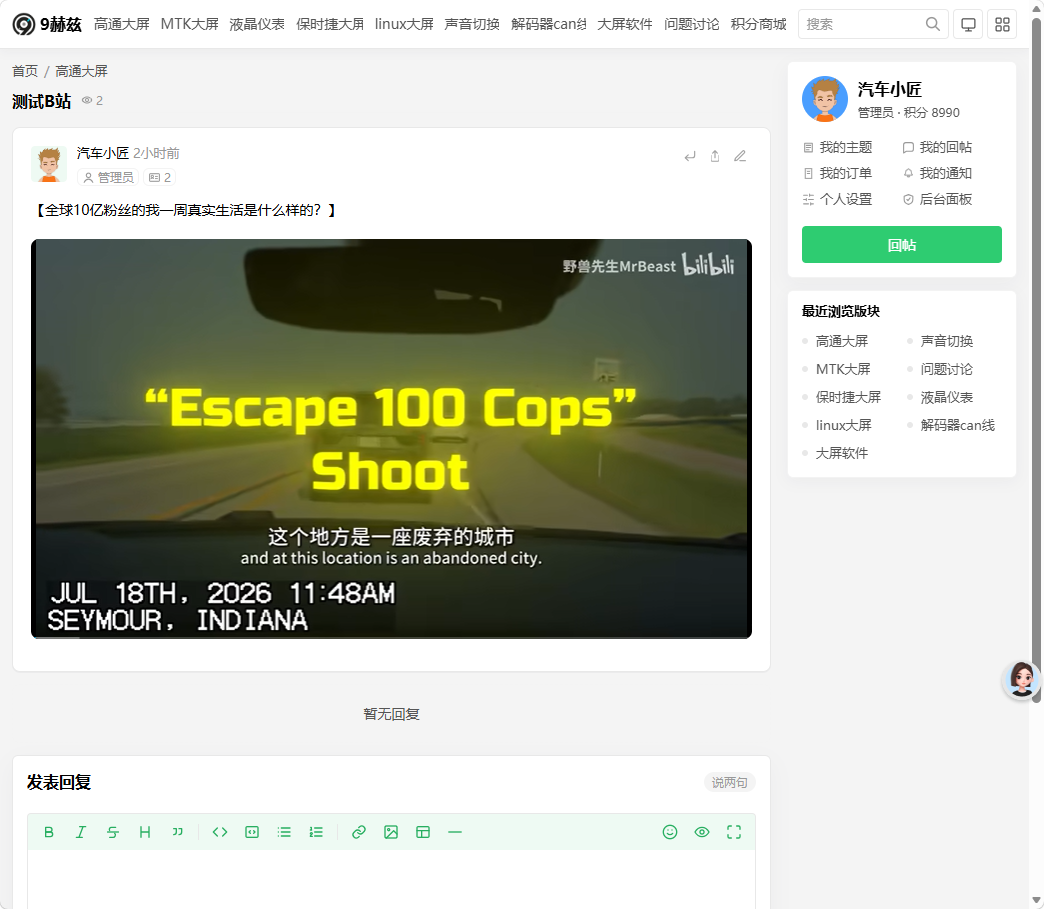Insert horizontal rule in editor
1044x909 pixels.
point(455,832)
